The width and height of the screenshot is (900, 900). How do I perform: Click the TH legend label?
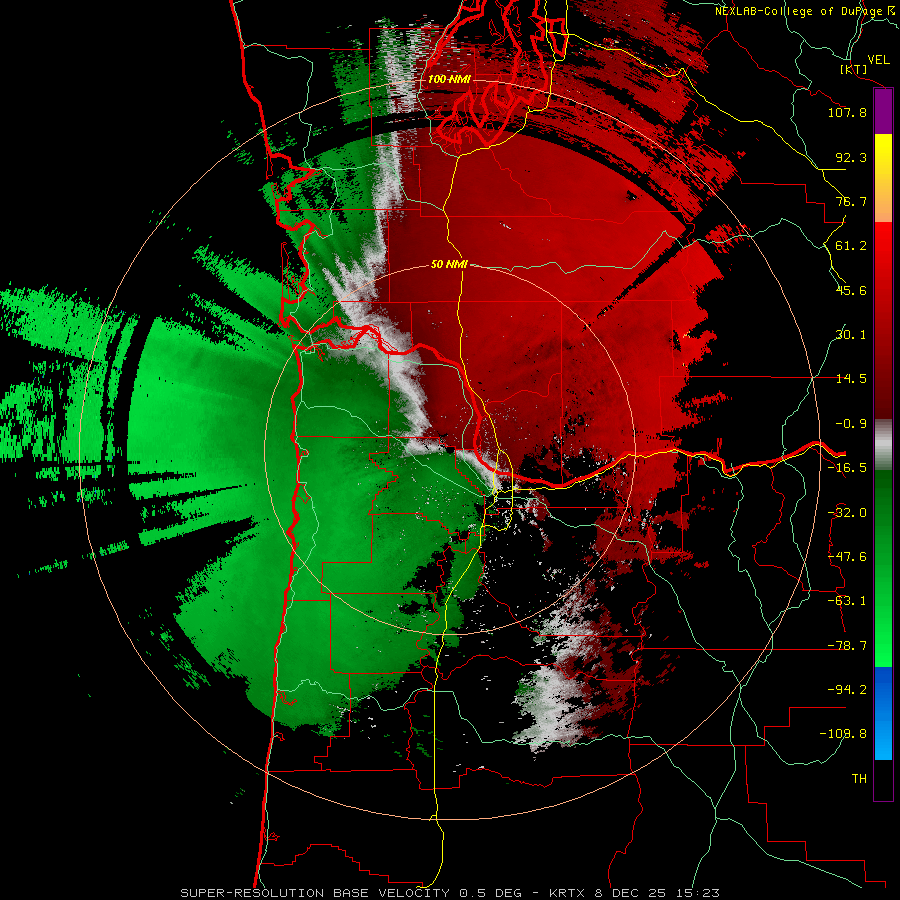pos(859,779)
